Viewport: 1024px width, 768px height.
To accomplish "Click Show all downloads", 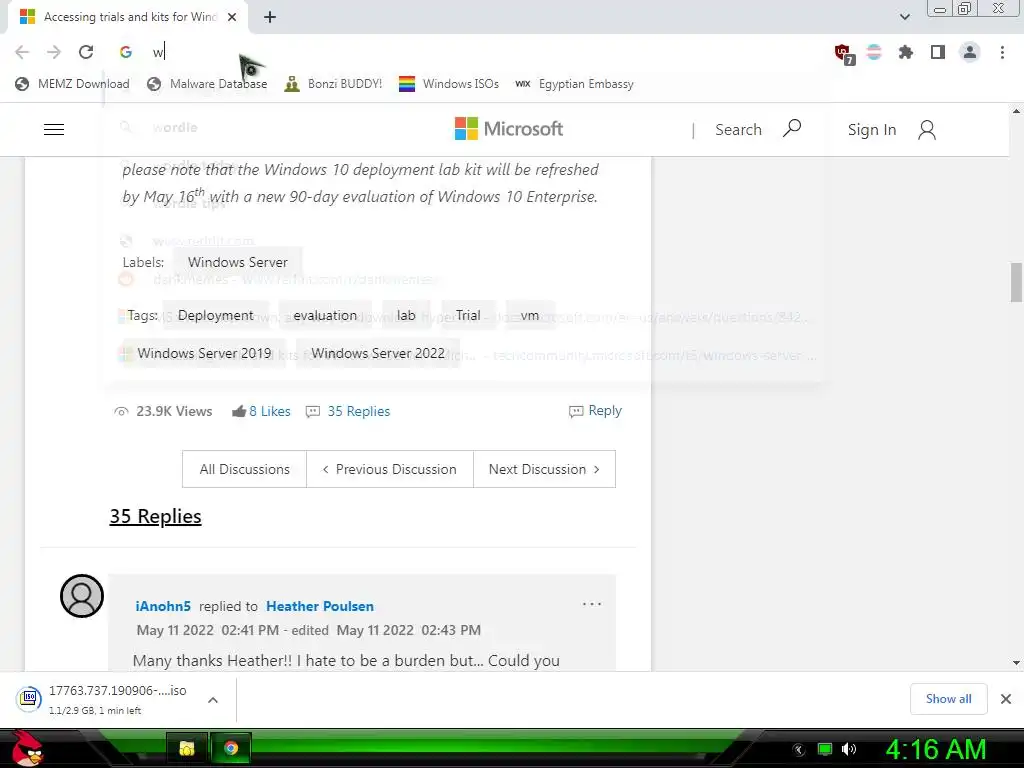I will [x=948, y=699].
